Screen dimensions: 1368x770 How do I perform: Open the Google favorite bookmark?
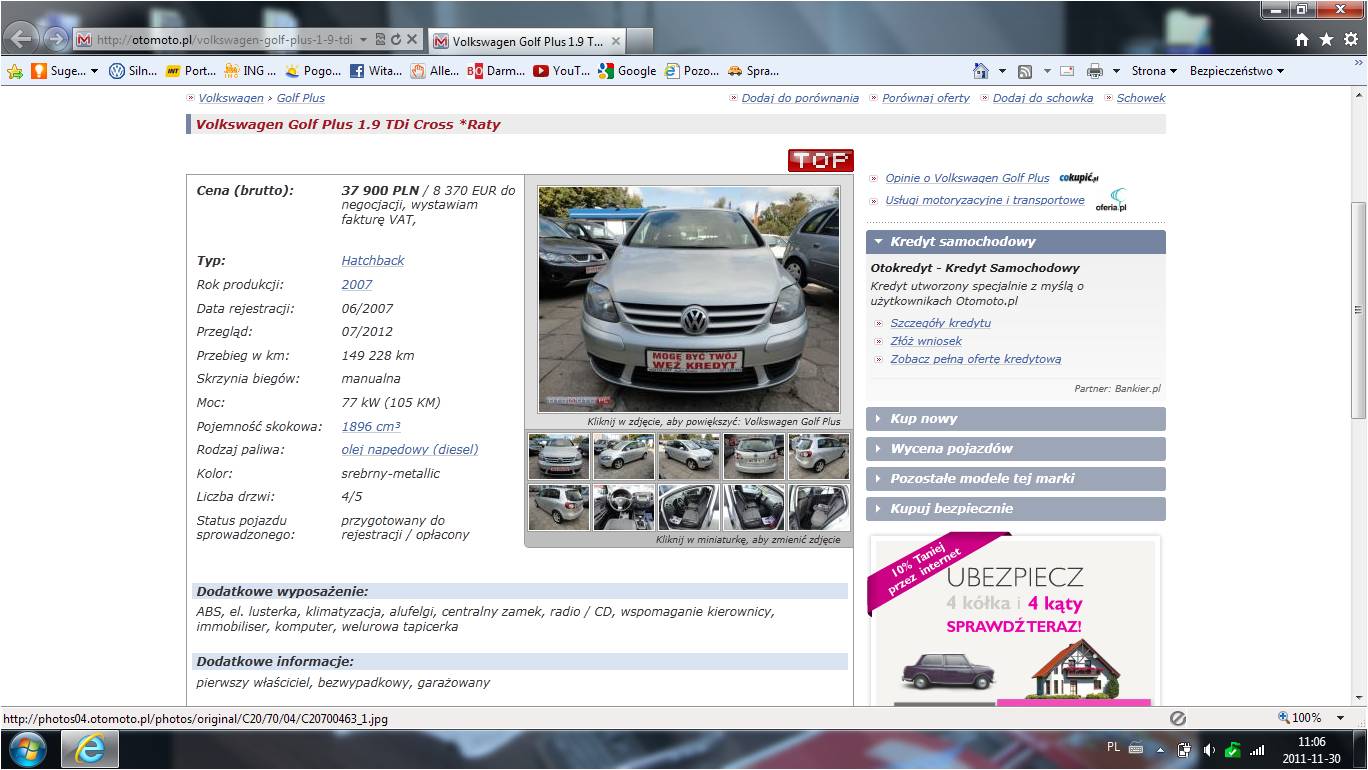627,71
